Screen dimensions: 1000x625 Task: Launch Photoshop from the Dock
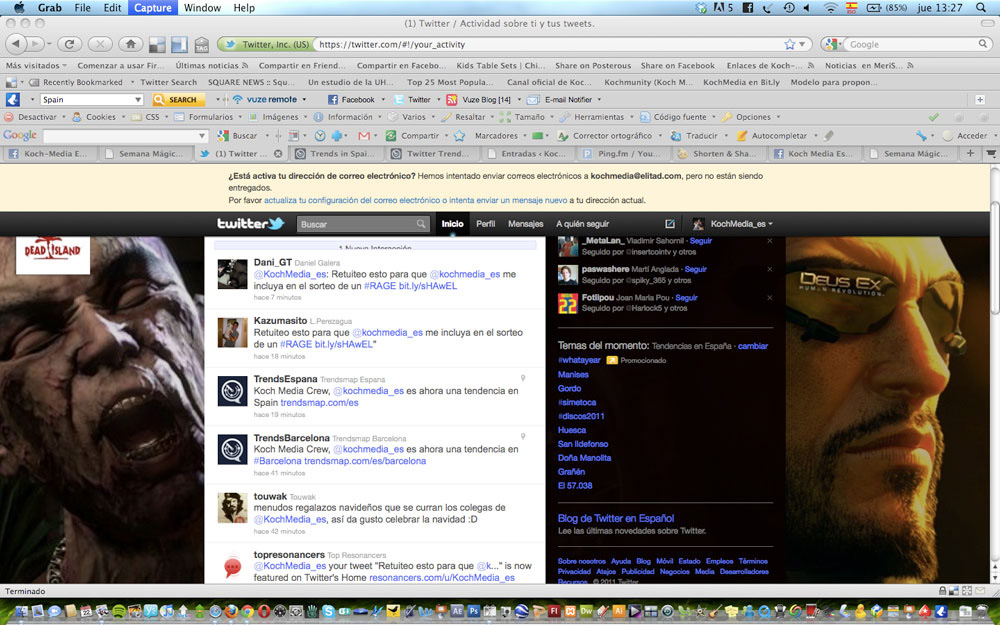[x=473, y=612]
